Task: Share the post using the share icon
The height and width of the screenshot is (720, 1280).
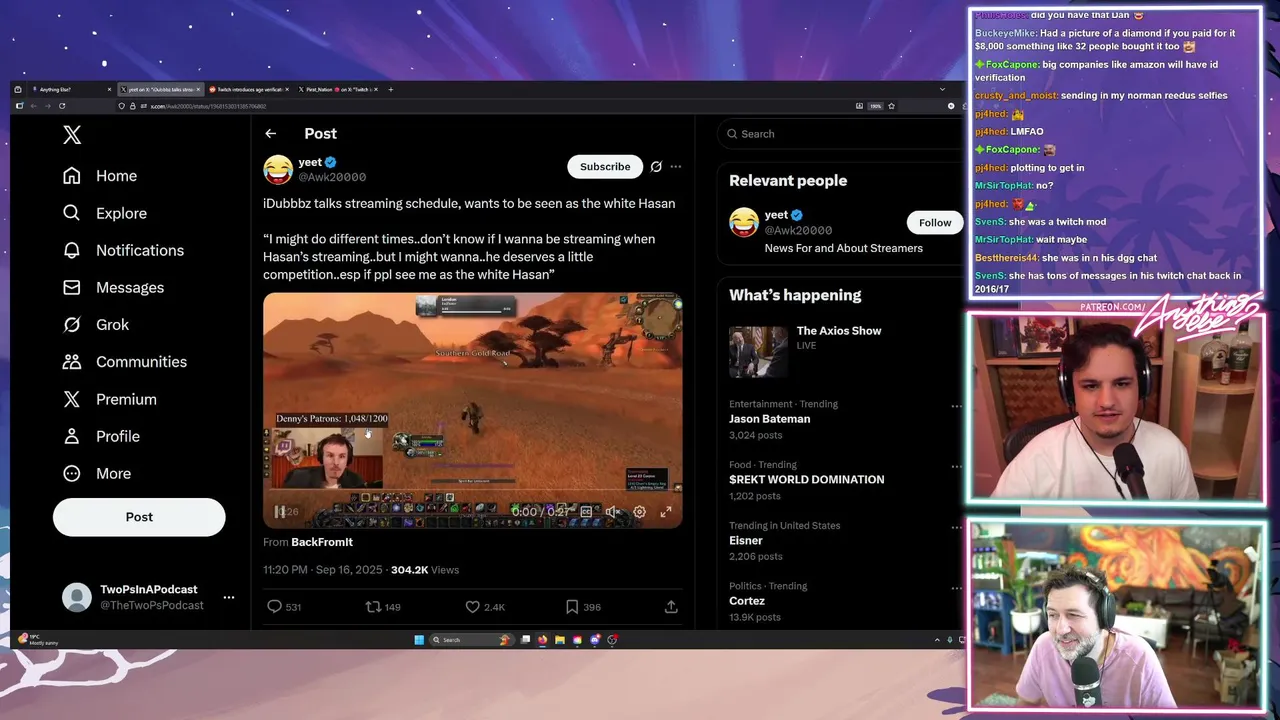Action: point(671,607)
